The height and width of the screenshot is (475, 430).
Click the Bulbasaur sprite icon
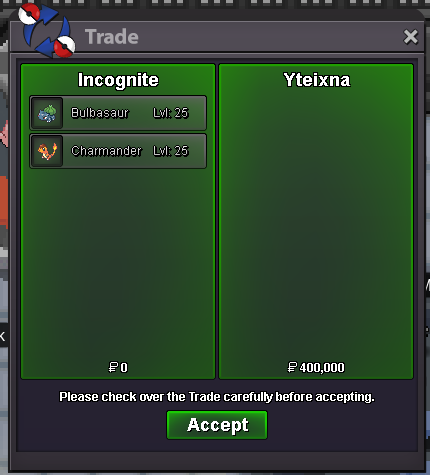tap(47, 113)
